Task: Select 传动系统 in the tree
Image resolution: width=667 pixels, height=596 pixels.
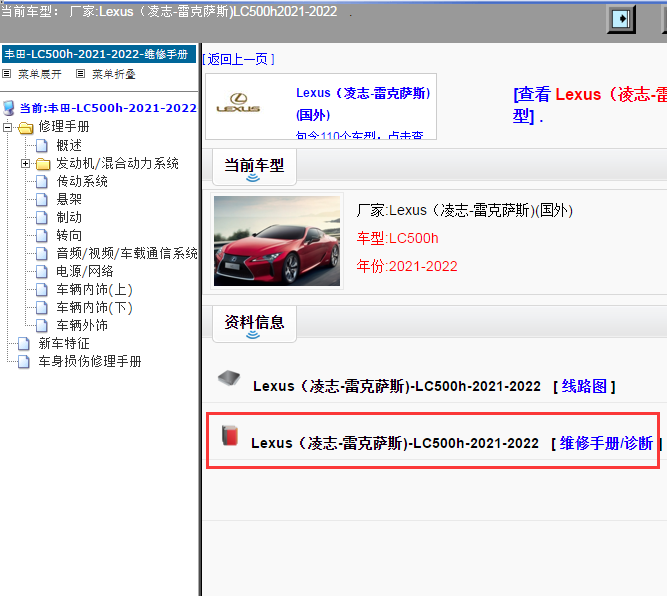Action: pos(82,182)
